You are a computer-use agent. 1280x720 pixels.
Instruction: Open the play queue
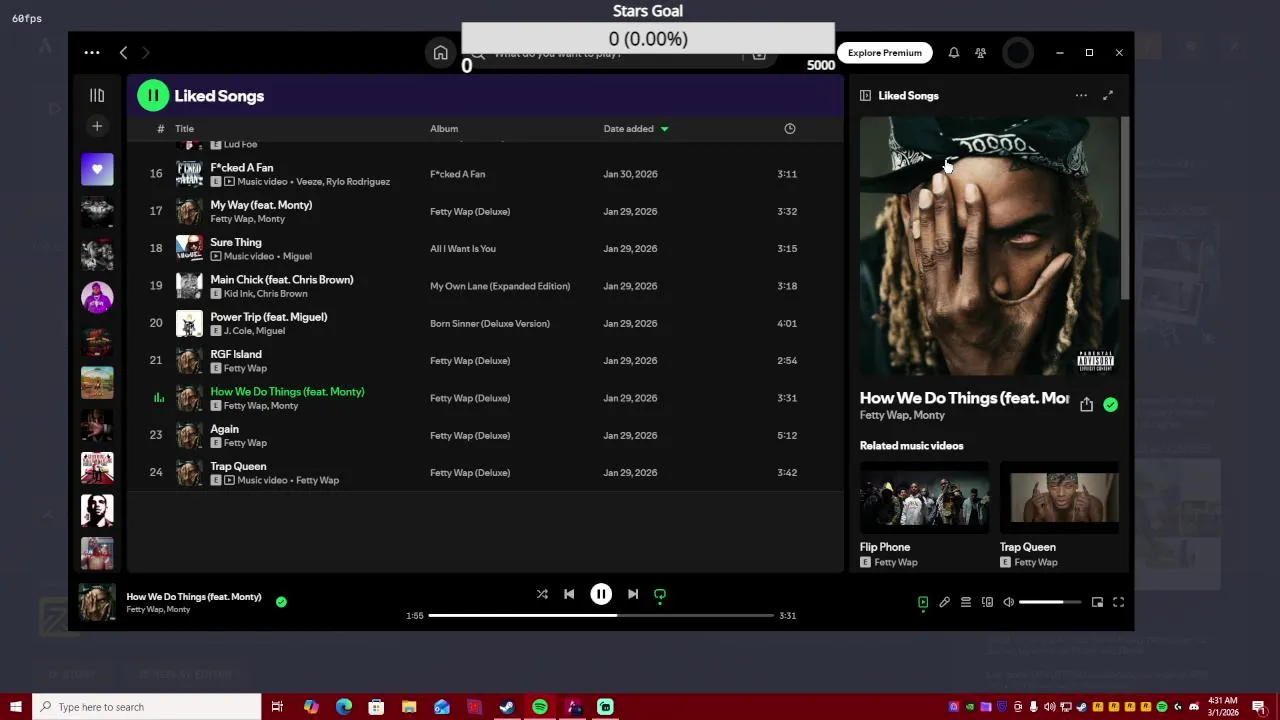(x=966, y=602)
